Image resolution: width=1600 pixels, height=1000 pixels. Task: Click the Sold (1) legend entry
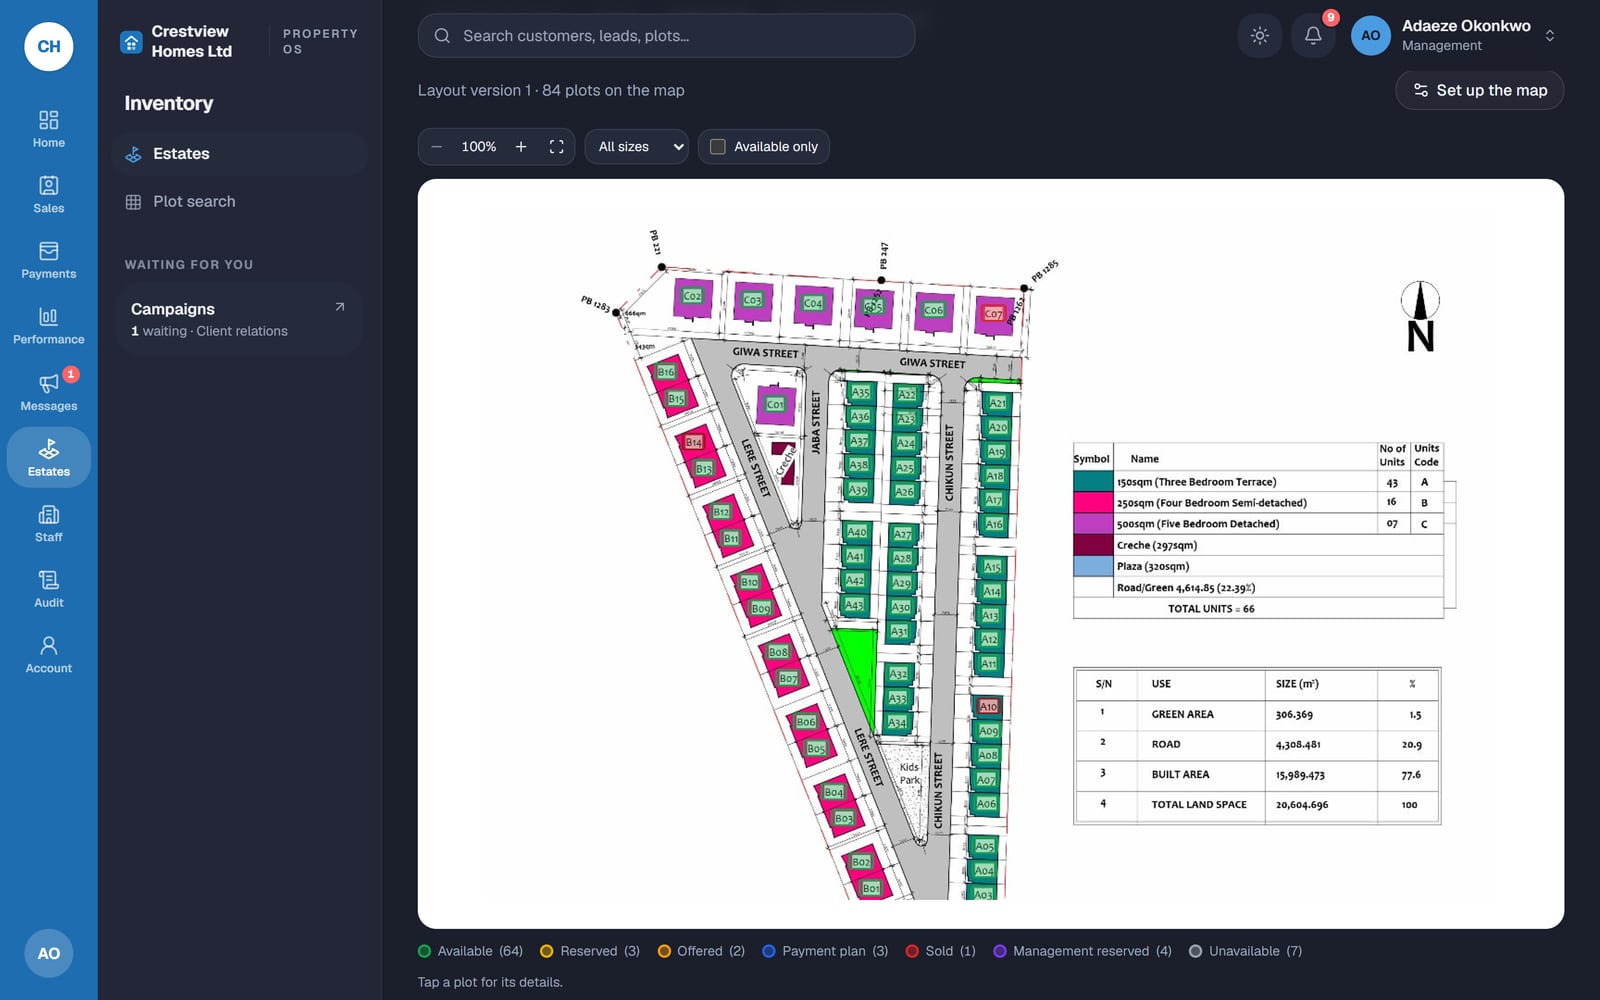(940, 951)
